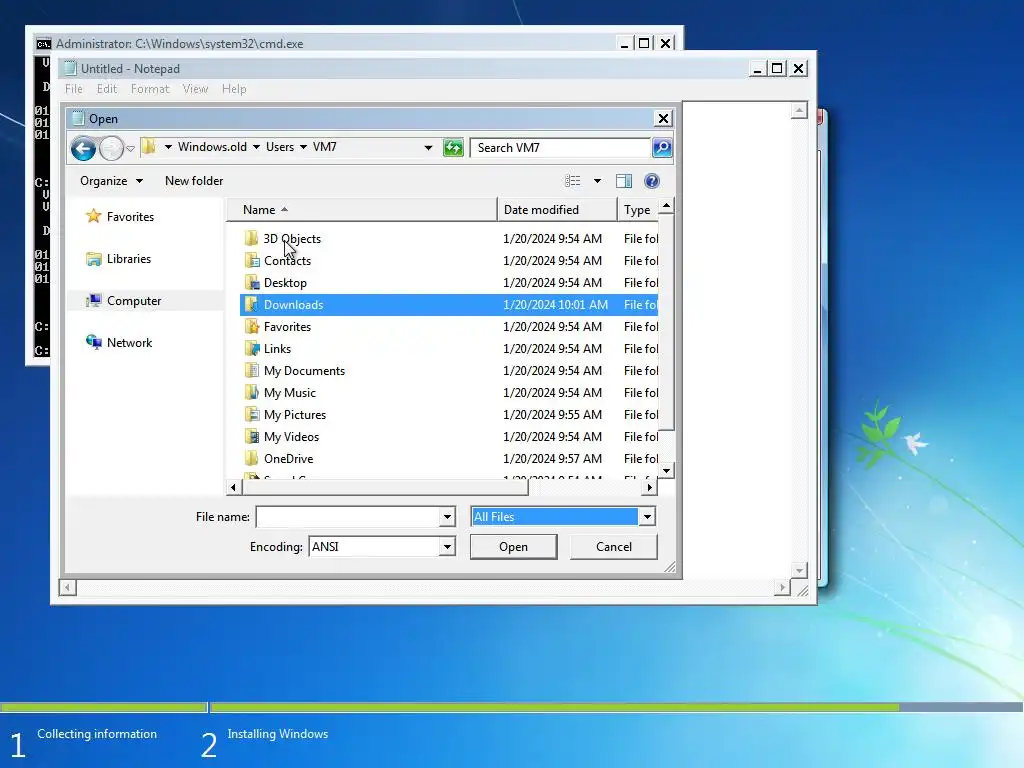
Task: Click Notepad's vertical scroll up arrow
Action: tap(799, 110)
